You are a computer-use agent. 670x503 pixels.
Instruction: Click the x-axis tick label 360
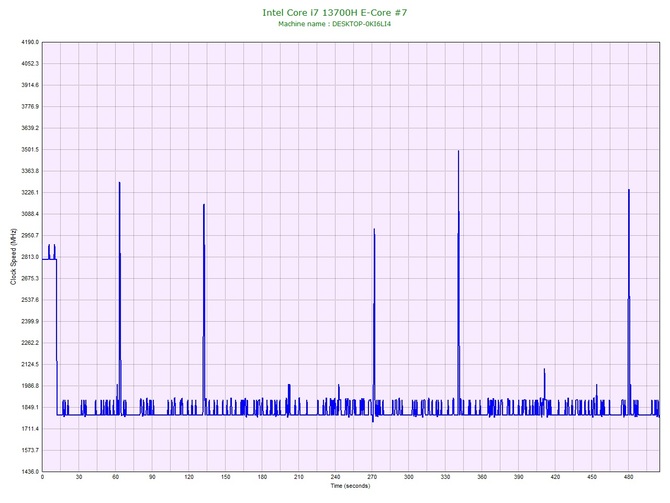[482, 477]
